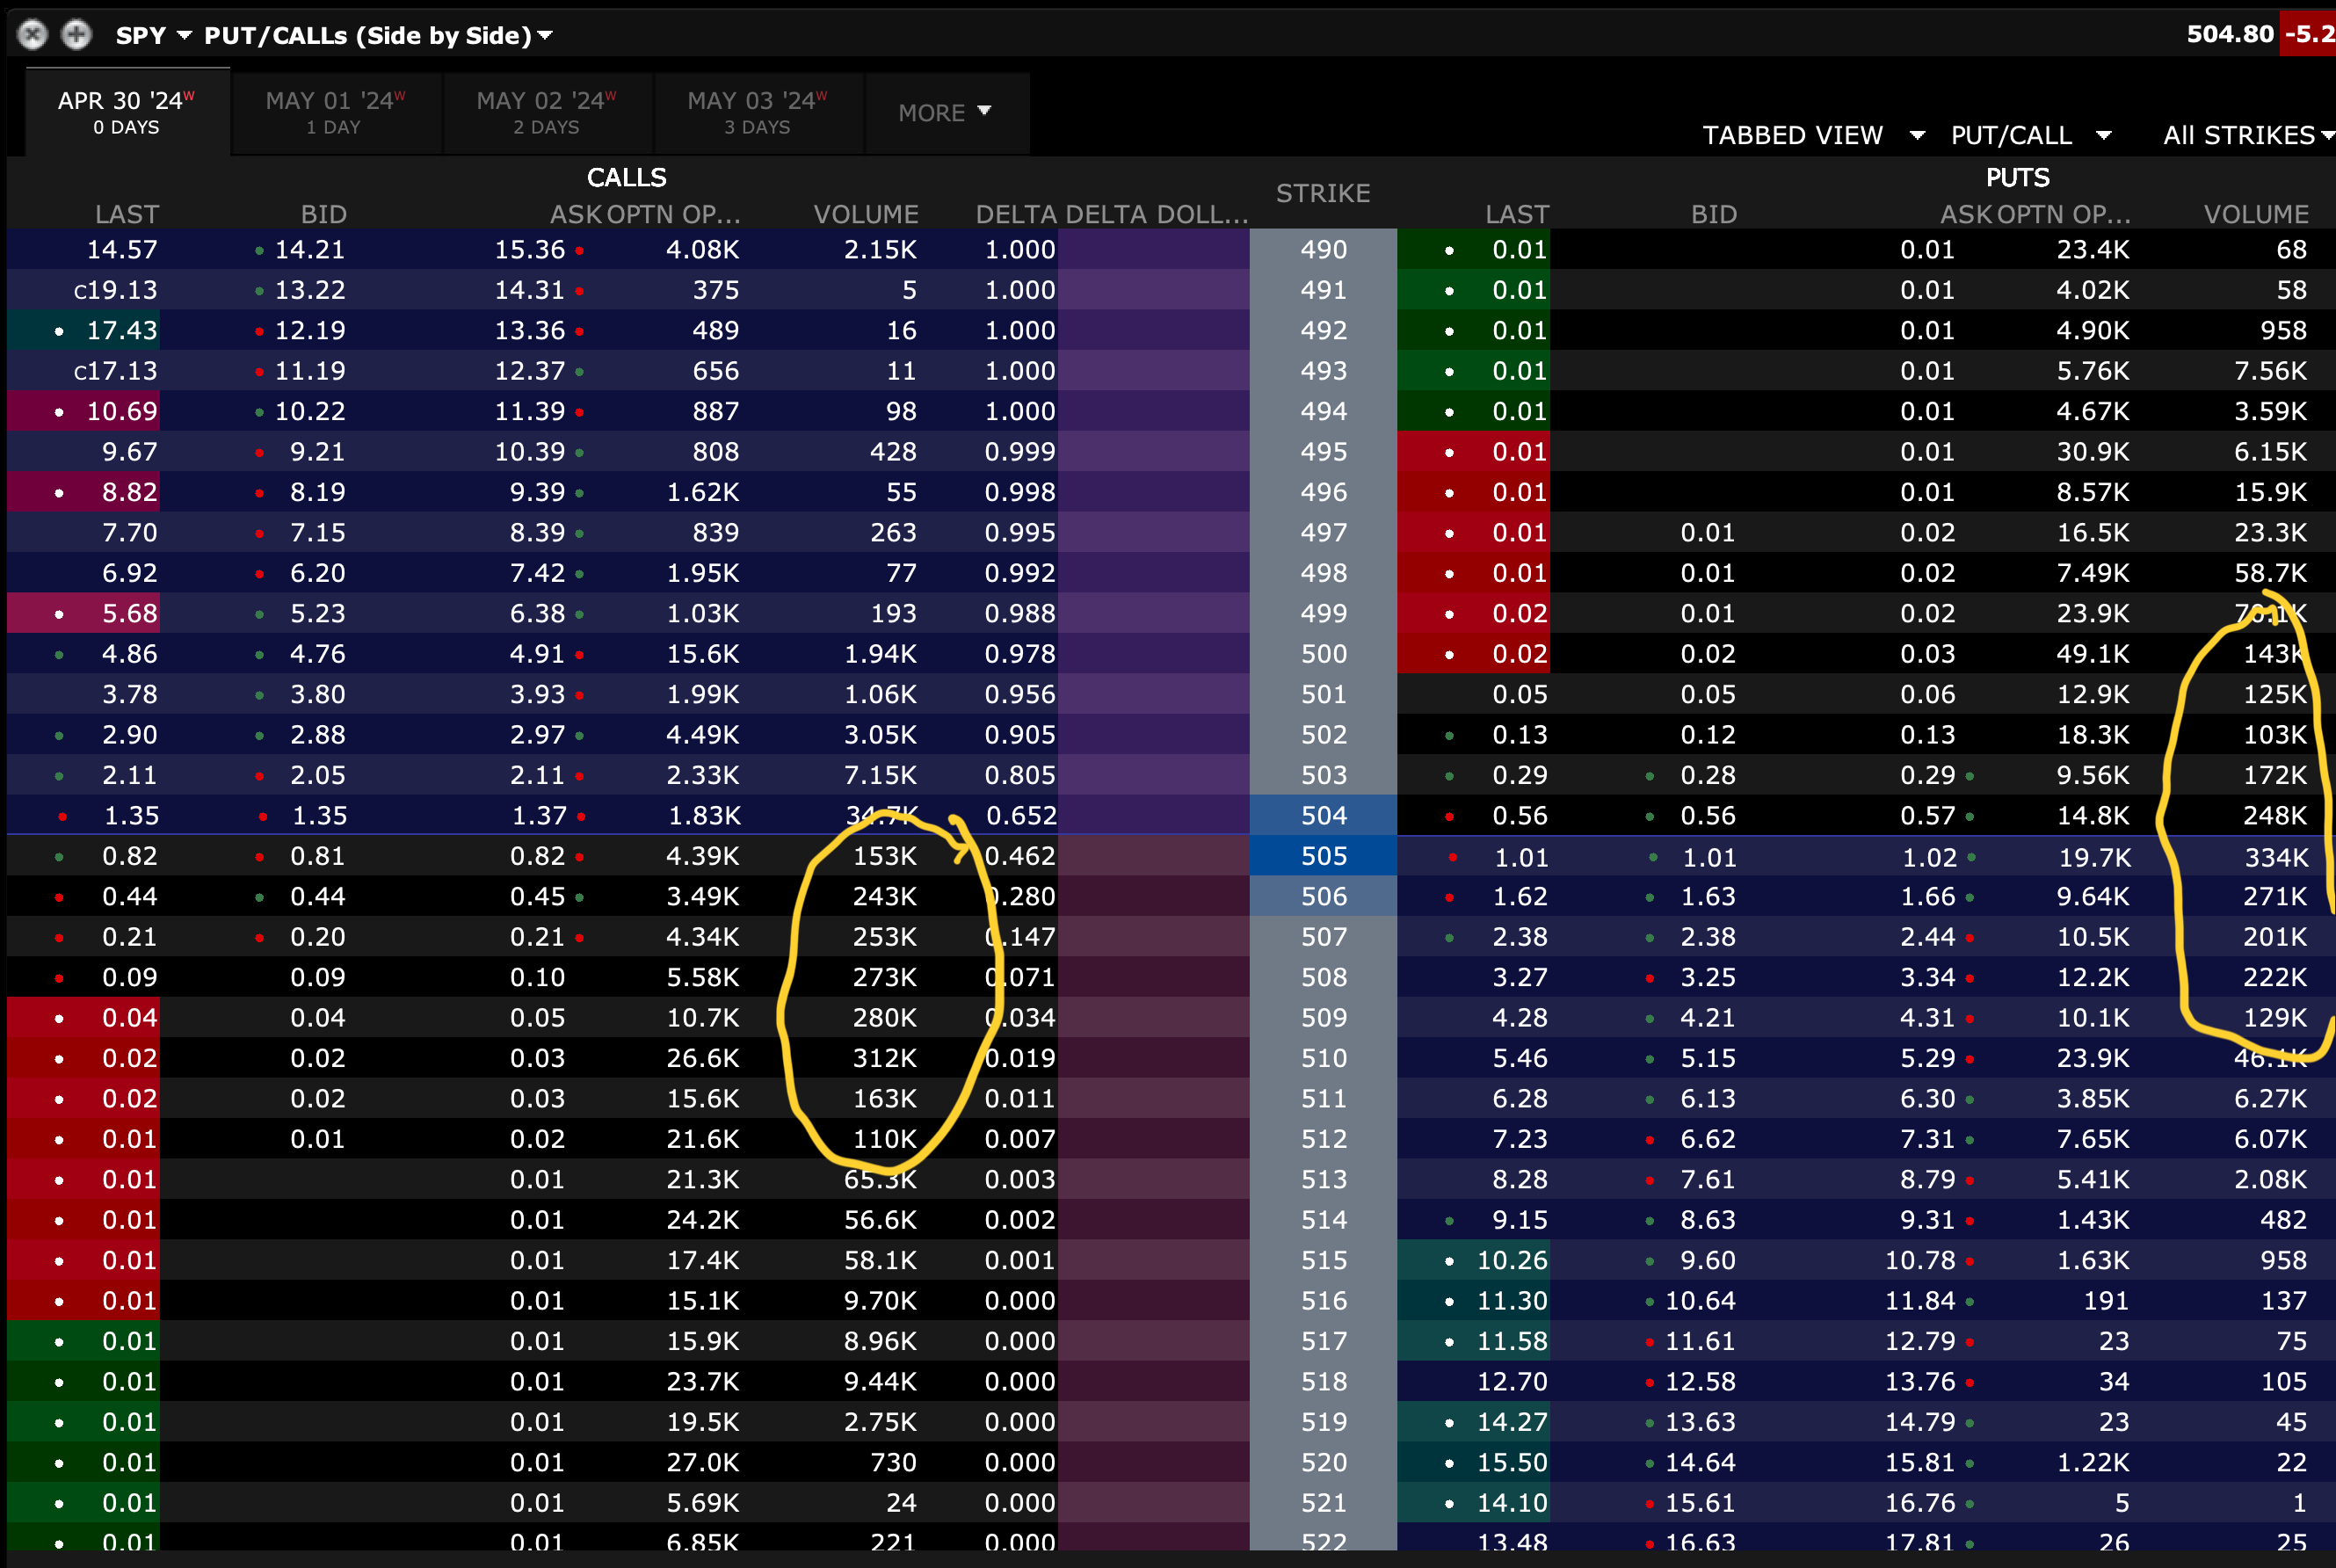Click the 510 call volume 312K cell
Image resolution: width=2336 pixels, height=1568 pixels.
pyautogui.click(x=884, y=1058)
